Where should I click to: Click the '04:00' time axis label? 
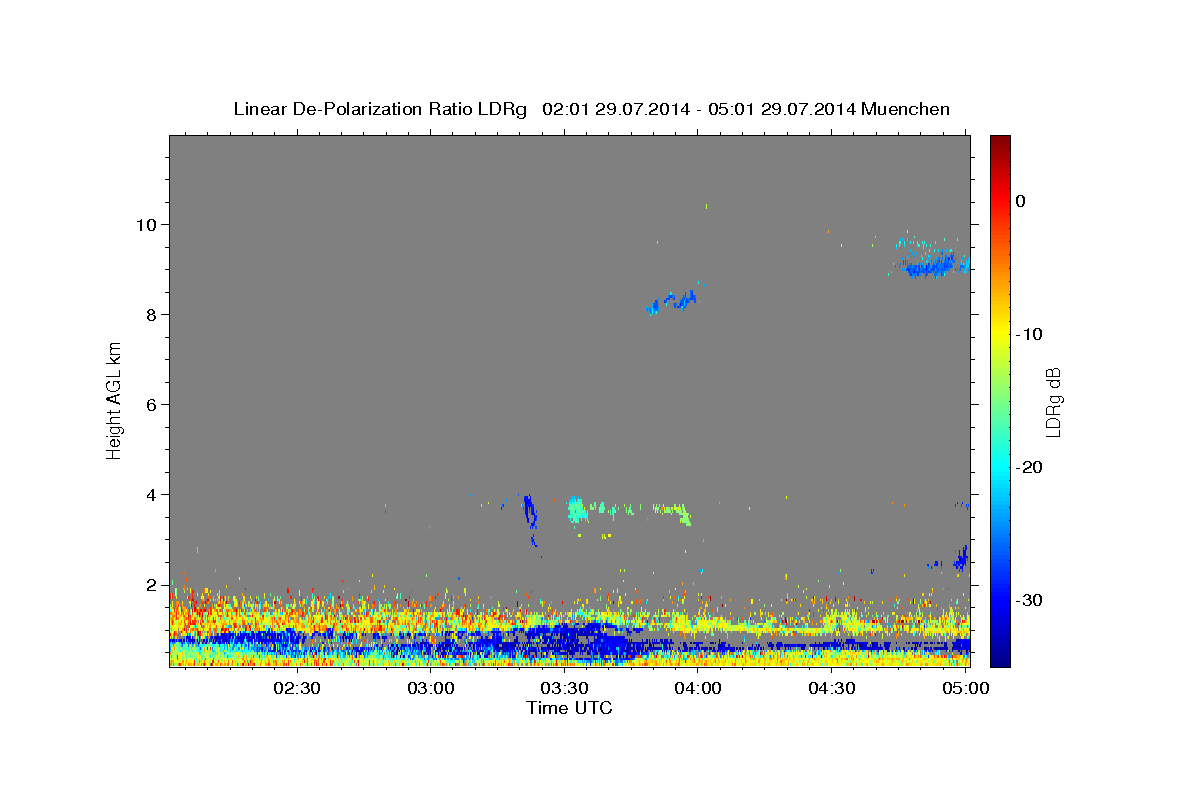pyautogui.click(x=698, y=688)
